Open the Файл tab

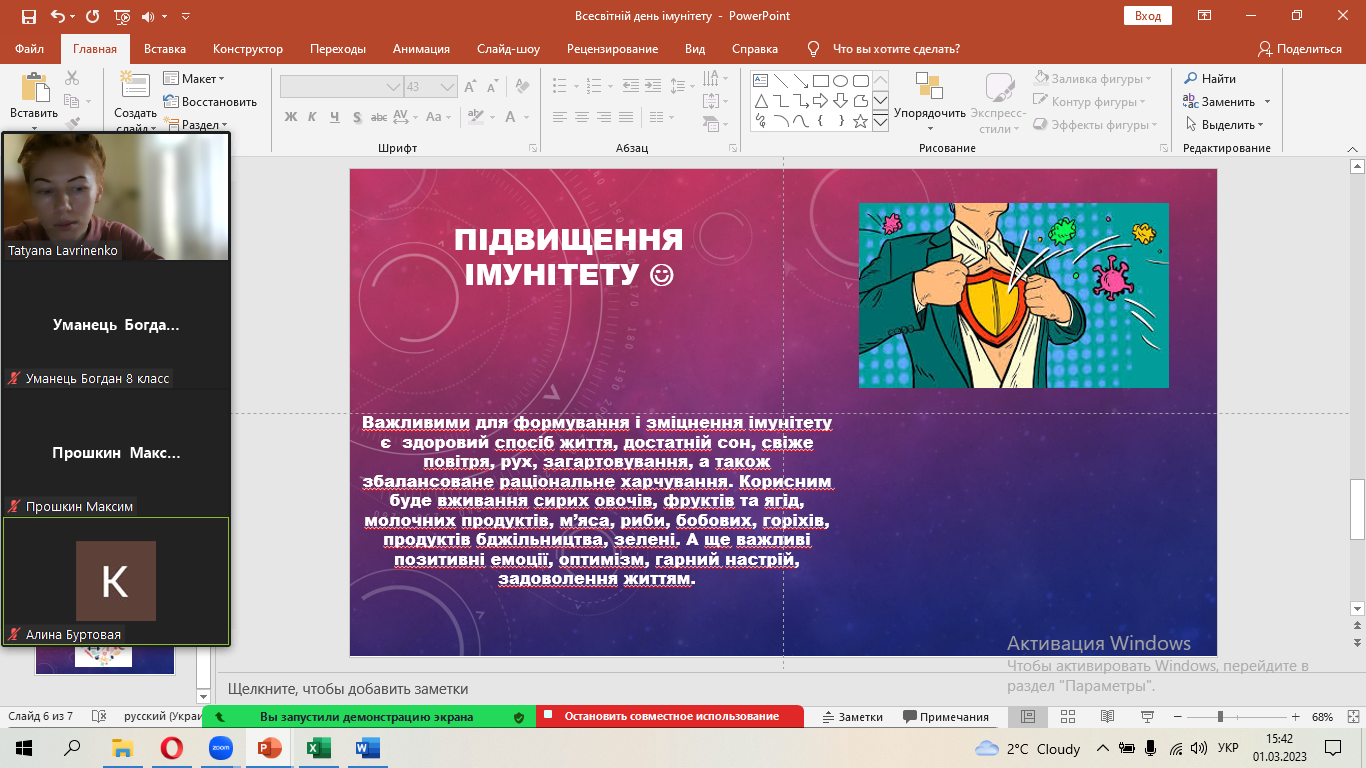click(x=29, y=49)
